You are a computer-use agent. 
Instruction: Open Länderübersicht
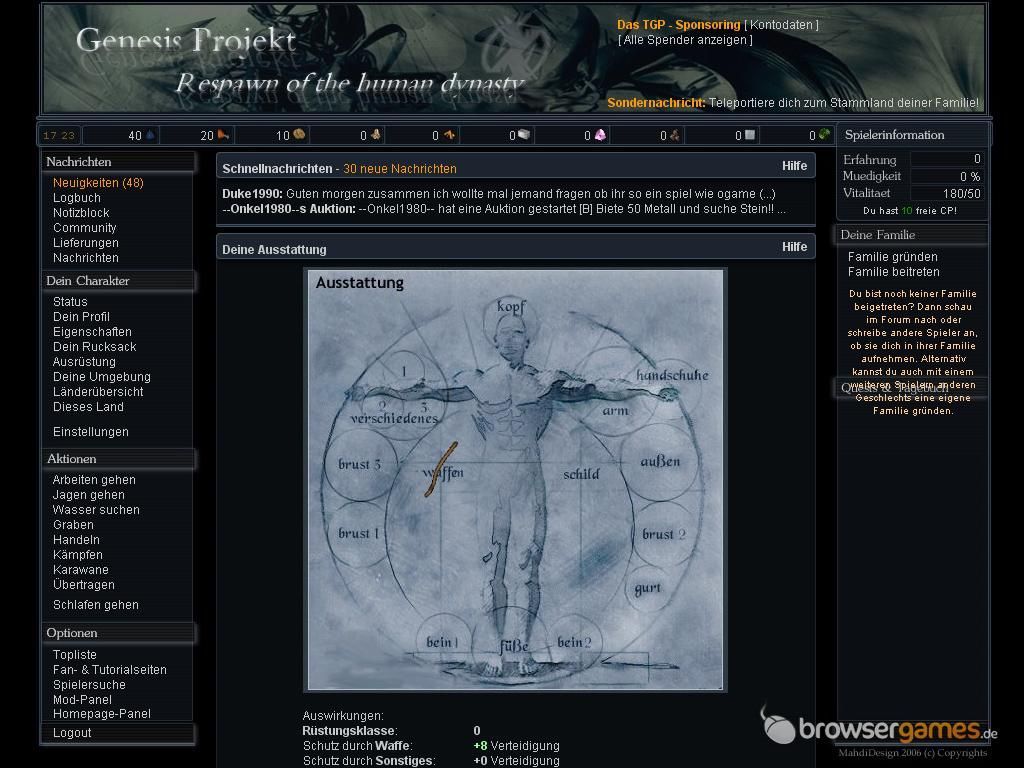click(98, 392)
